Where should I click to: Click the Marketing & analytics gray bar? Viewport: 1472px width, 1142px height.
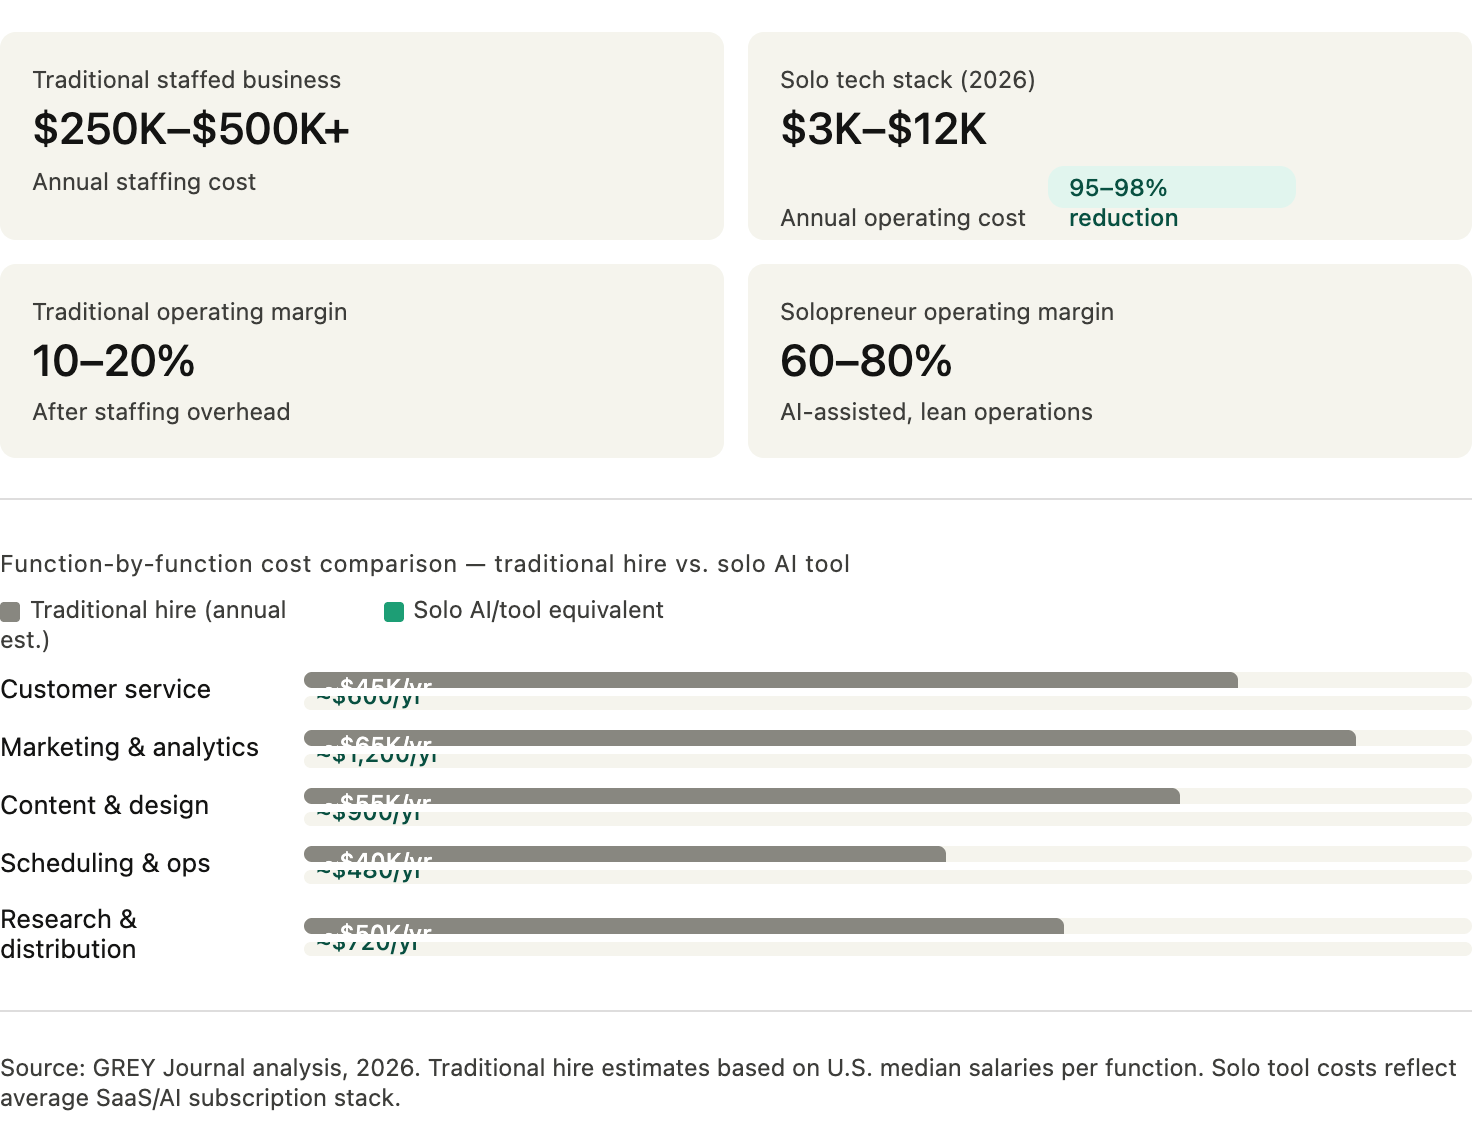(x=830, y=738)
